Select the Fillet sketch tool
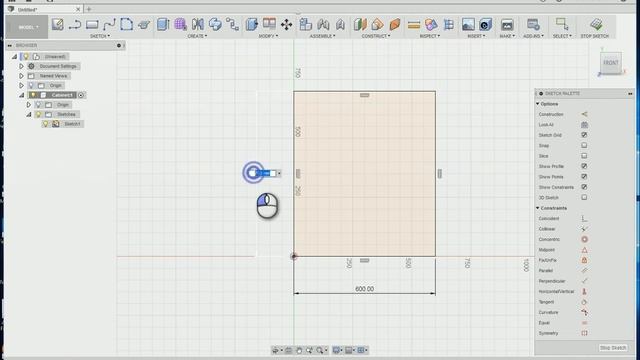 coord(127,24)
